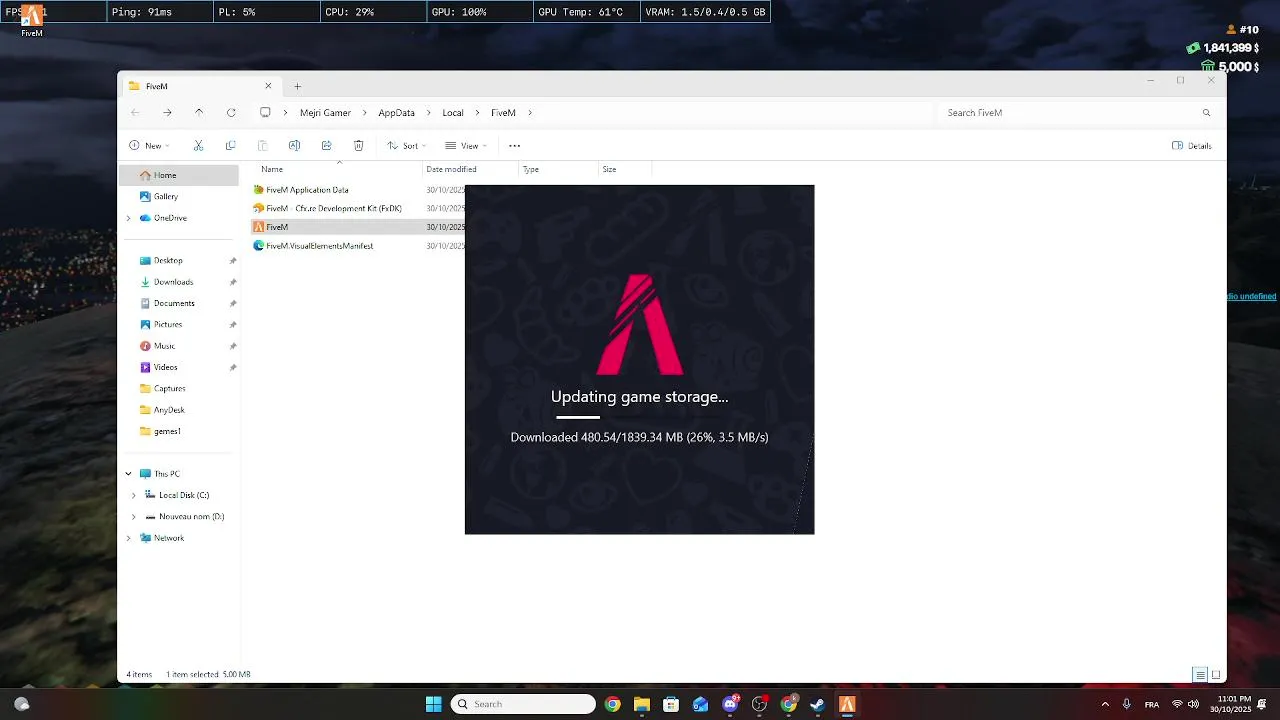Click the taskbar Search box
The image size is (1280, 720).
[522, 704]
